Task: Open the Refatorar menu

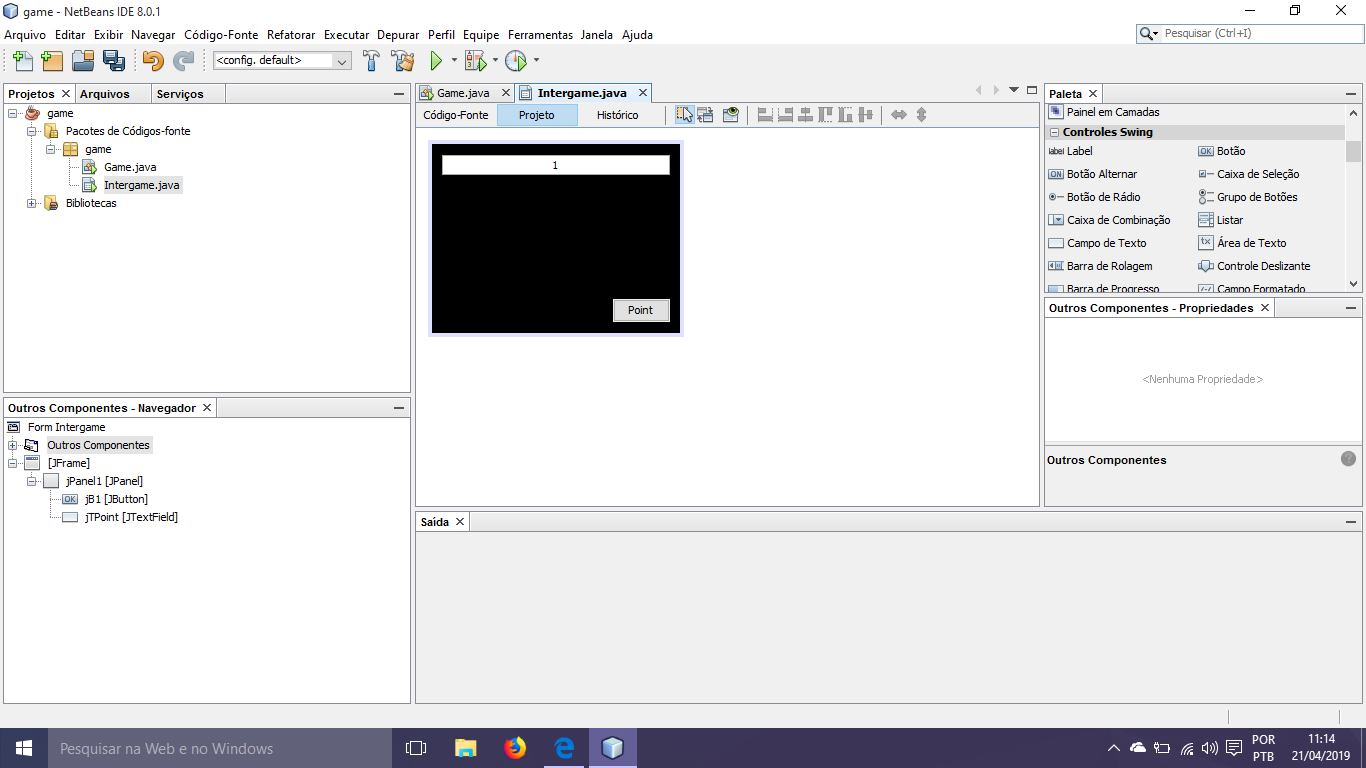Action: 291,34
